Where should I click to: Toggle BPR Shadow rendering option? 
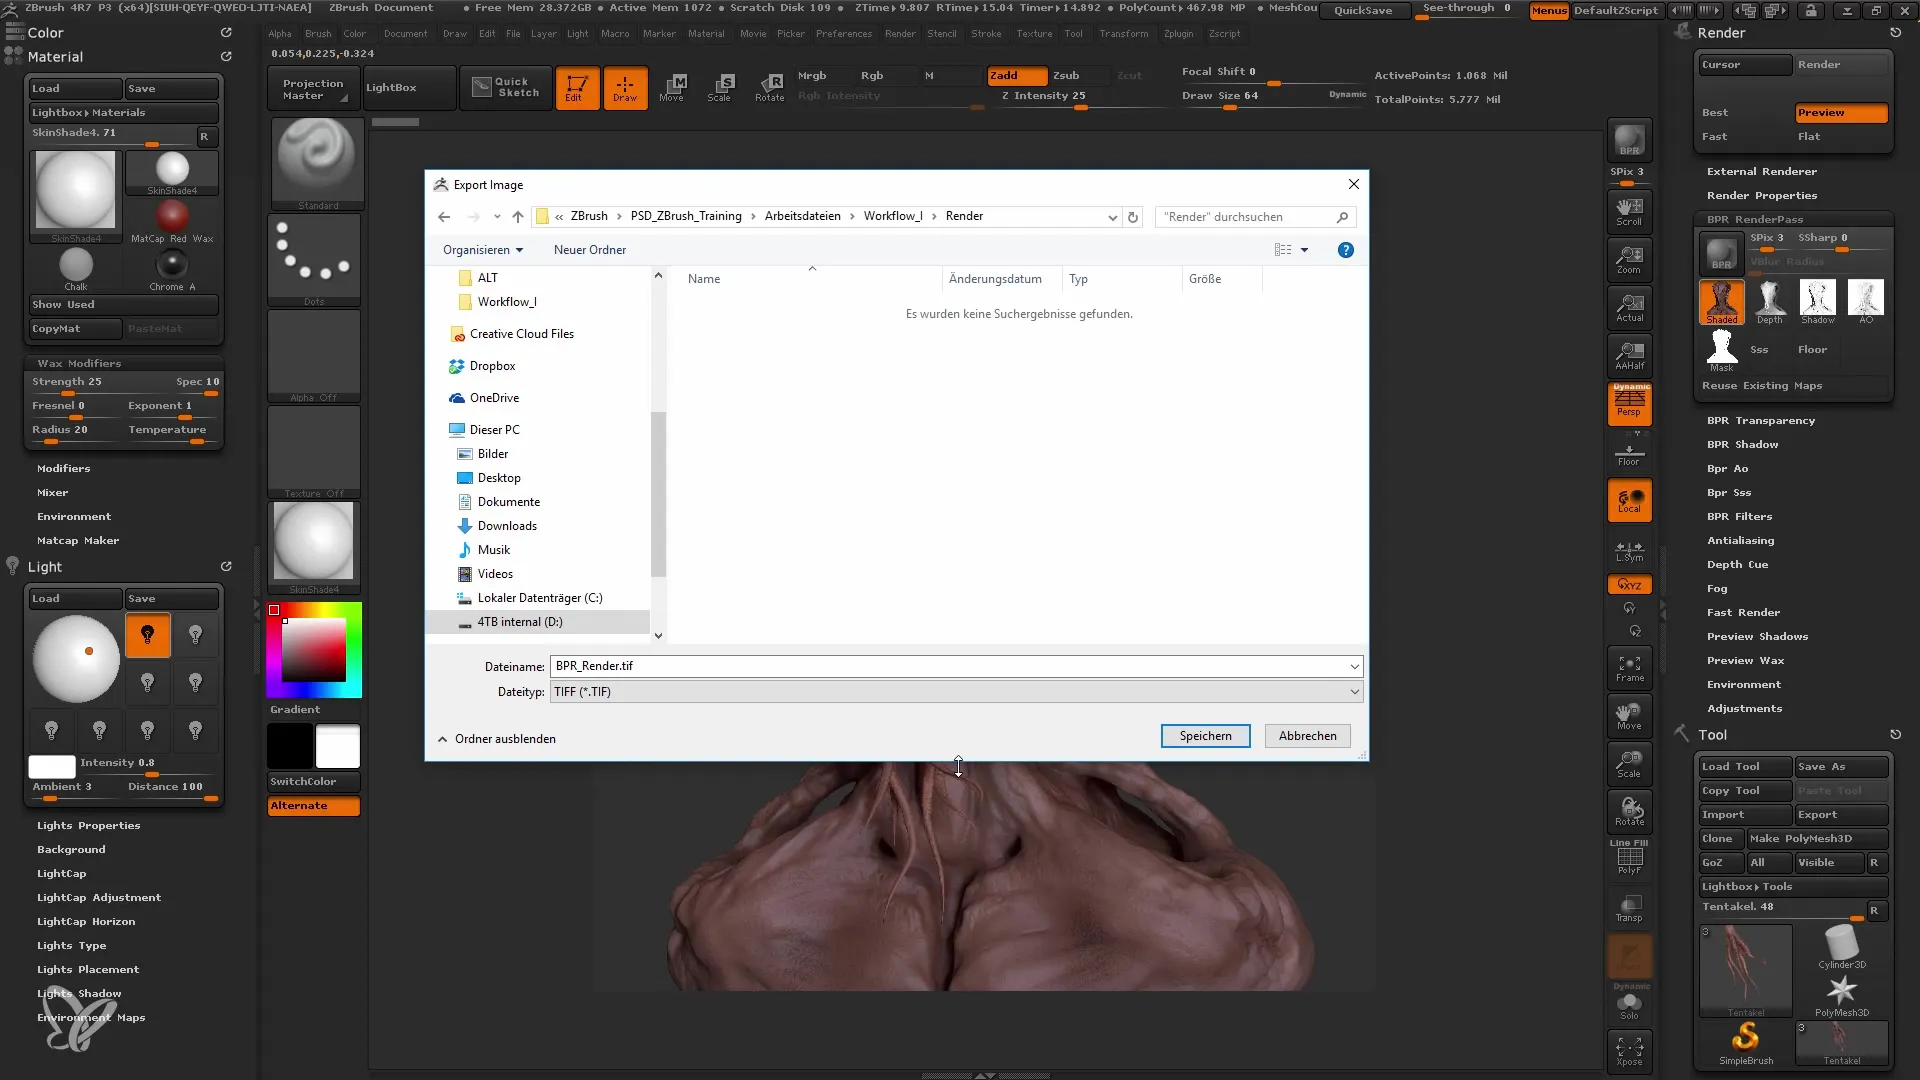click(1743, 443)
